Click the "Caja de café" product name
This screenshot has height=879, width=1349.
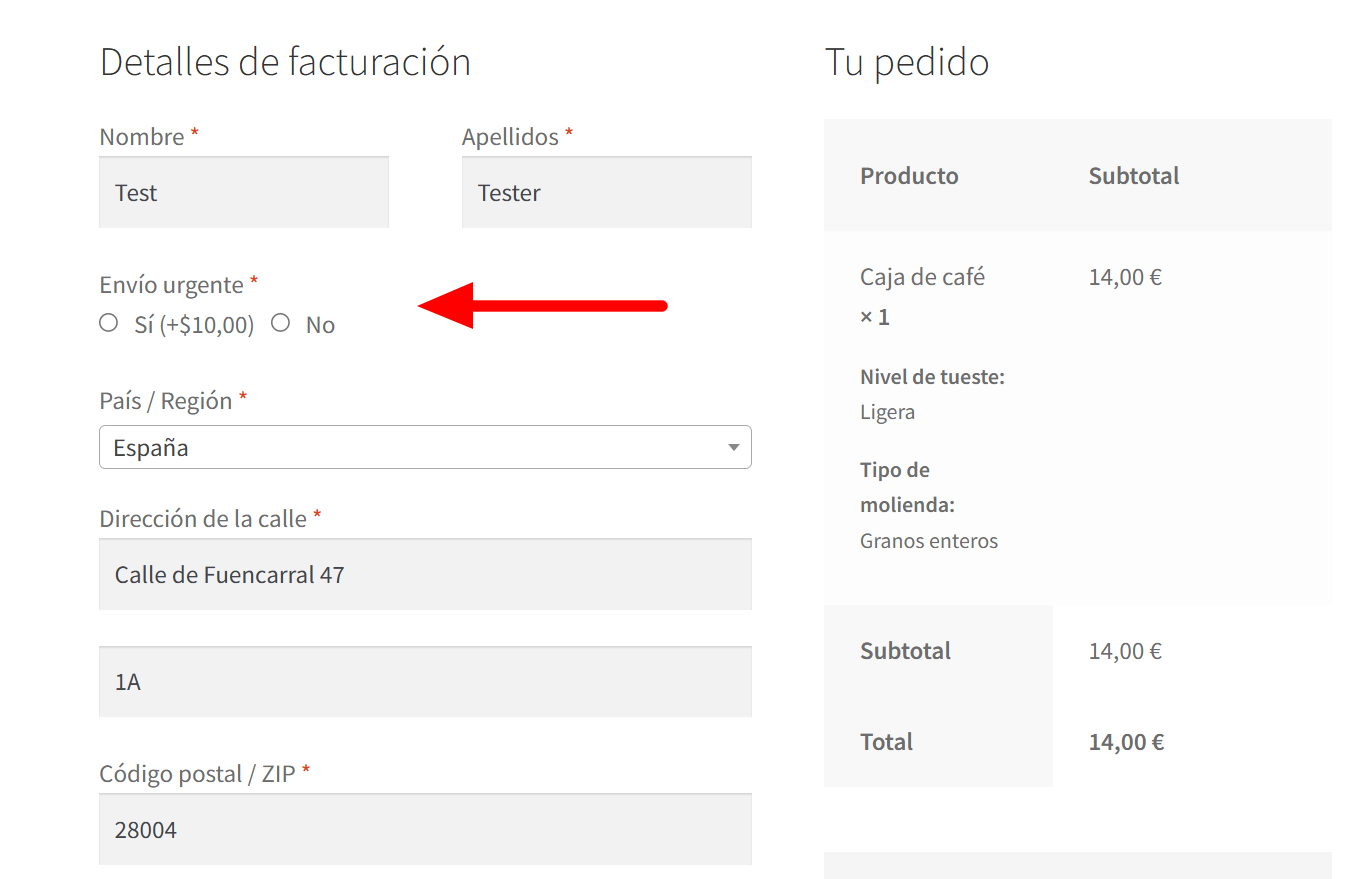(x=922, y=277)
